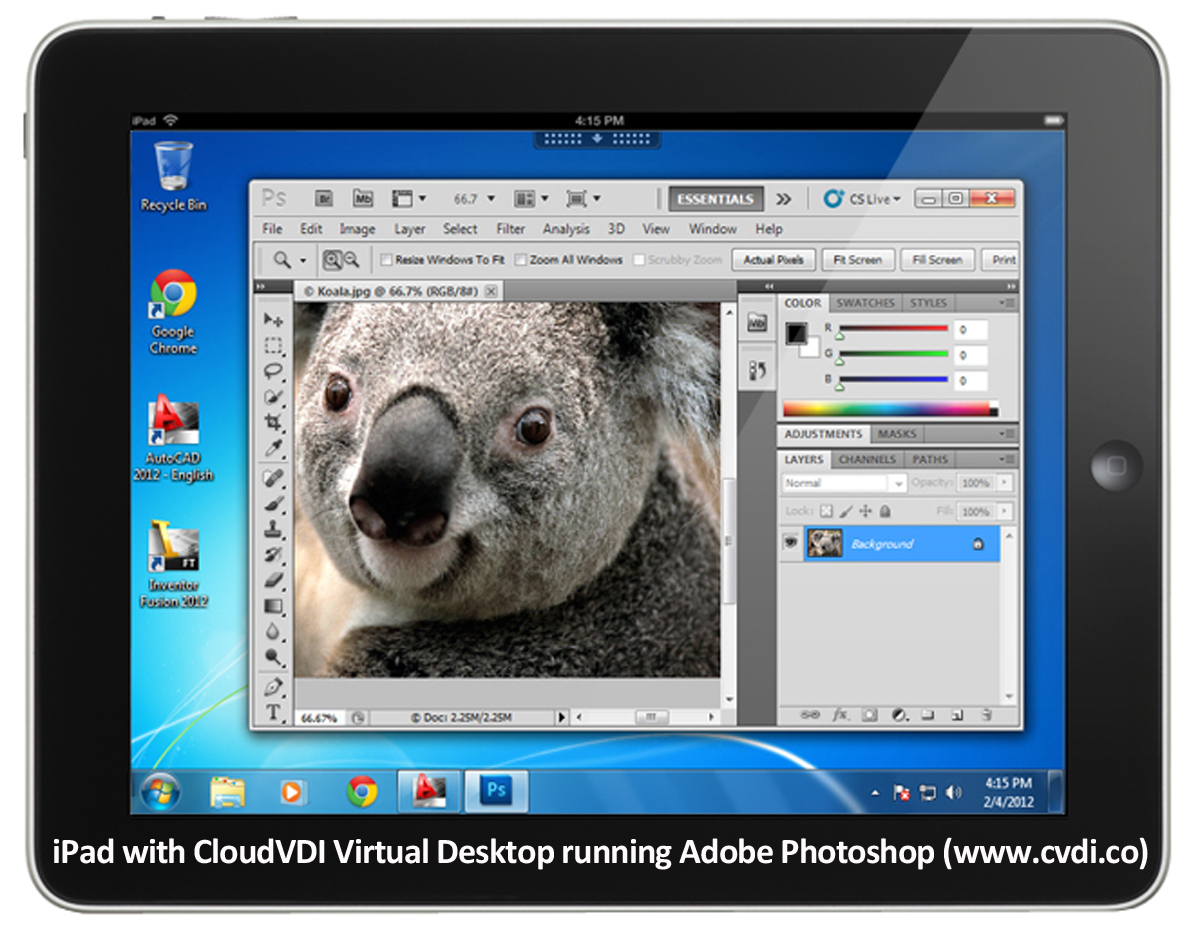The image size is (1200, 934).
Task: Select the Blur tool
Action: click(273, 631)
